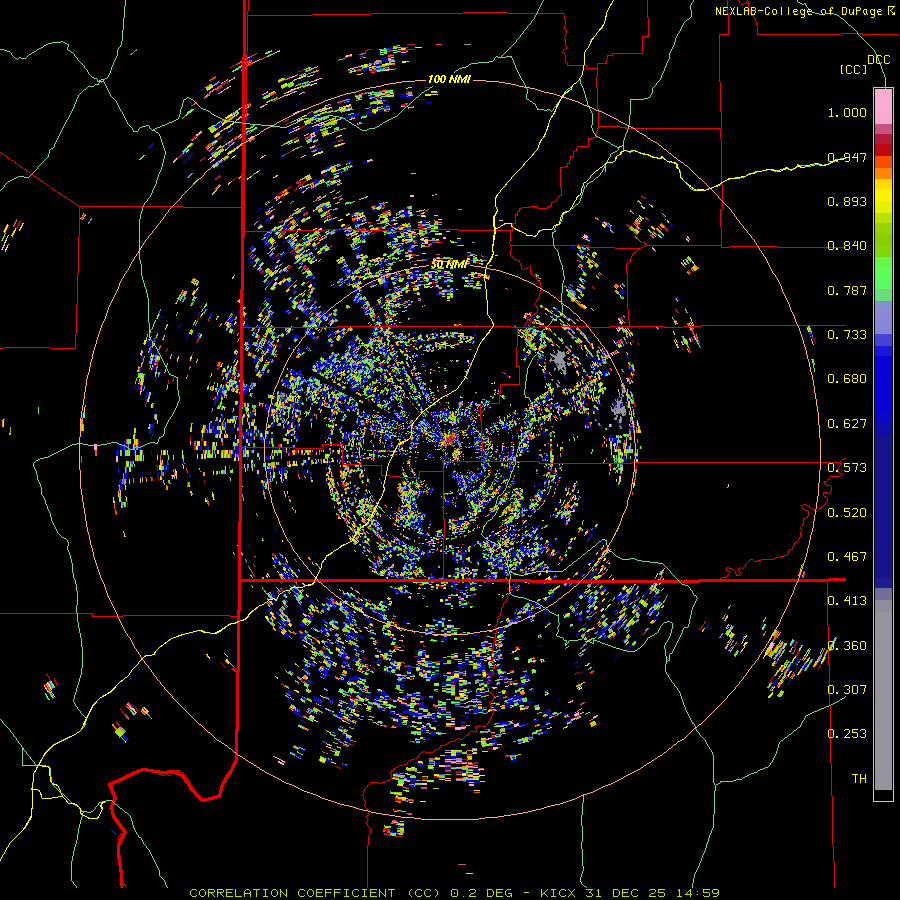Click the 0.627 scale value
Viewport: 900px width, 900px height.
[847, 424]
